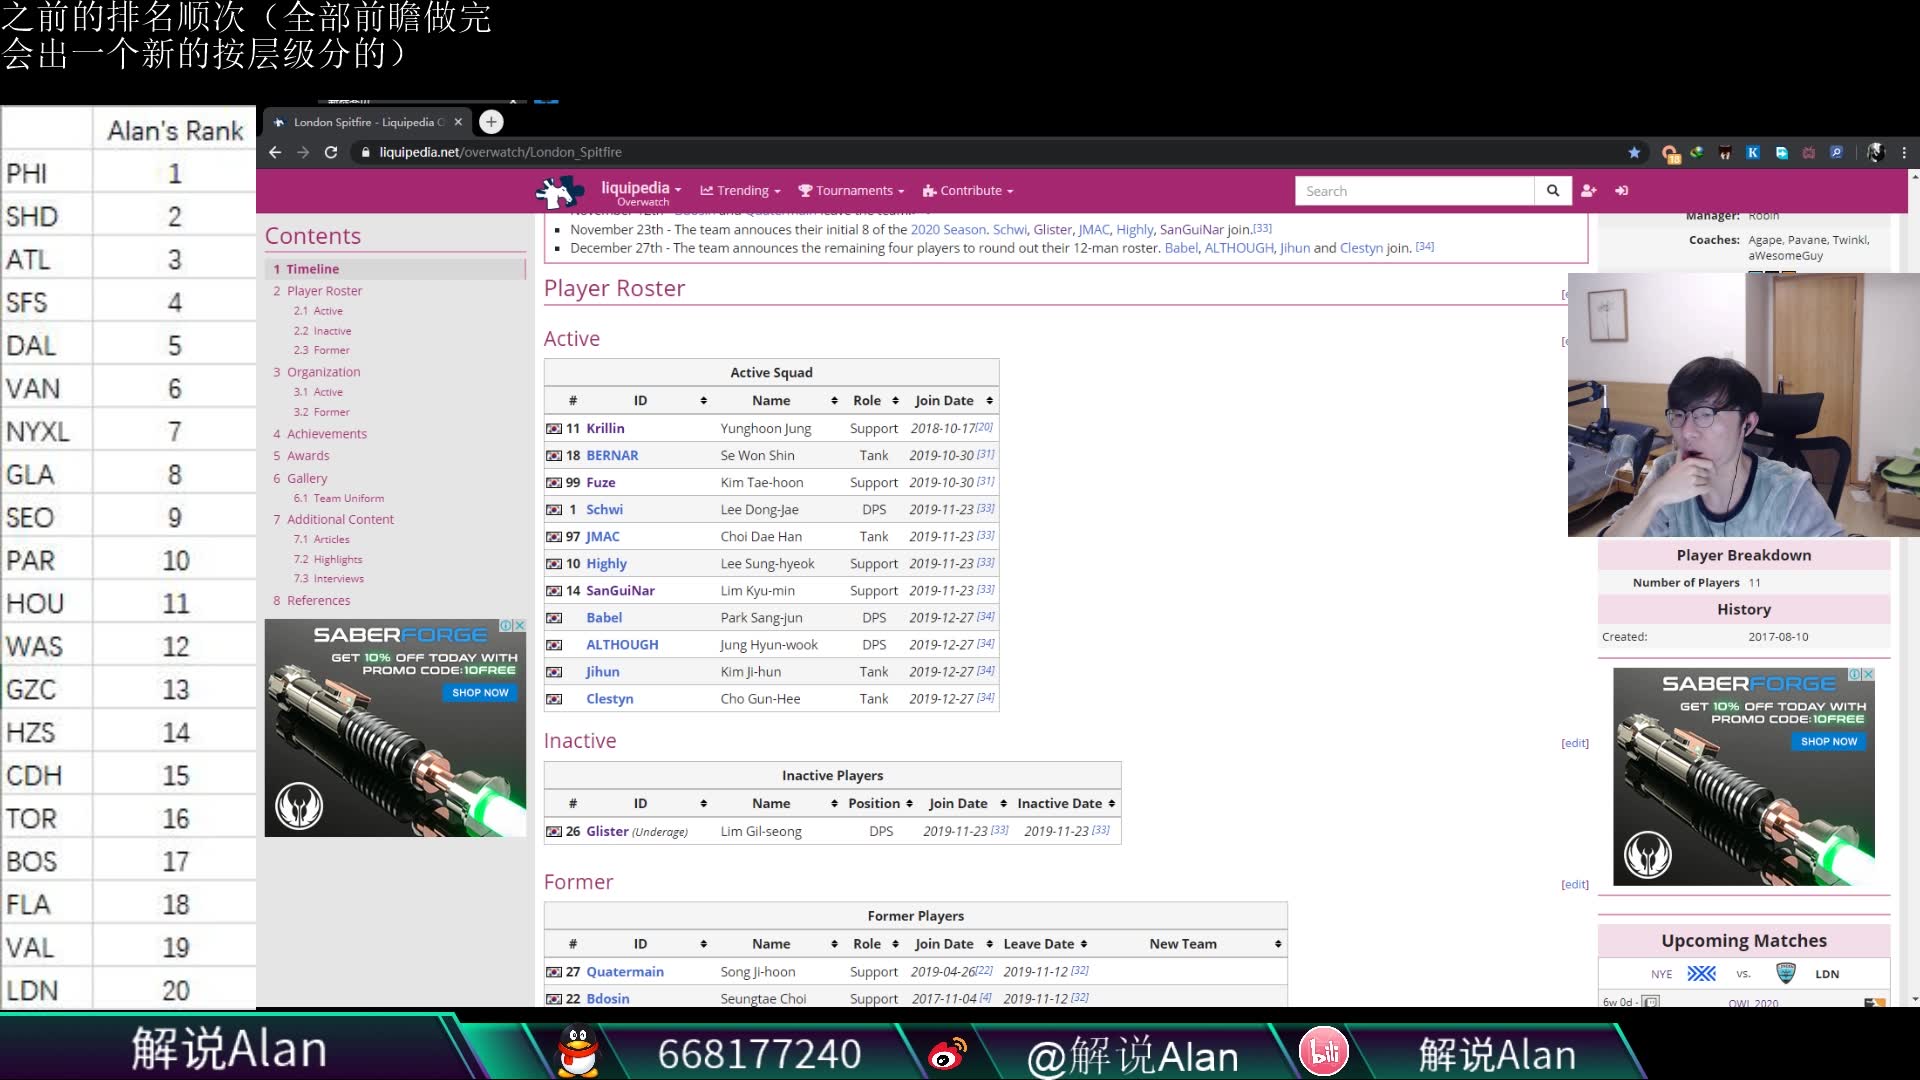Open the BERNAR player page
Viewport: 1920px width, 1080px height.
pyautogui.click(x=612, y=455)
